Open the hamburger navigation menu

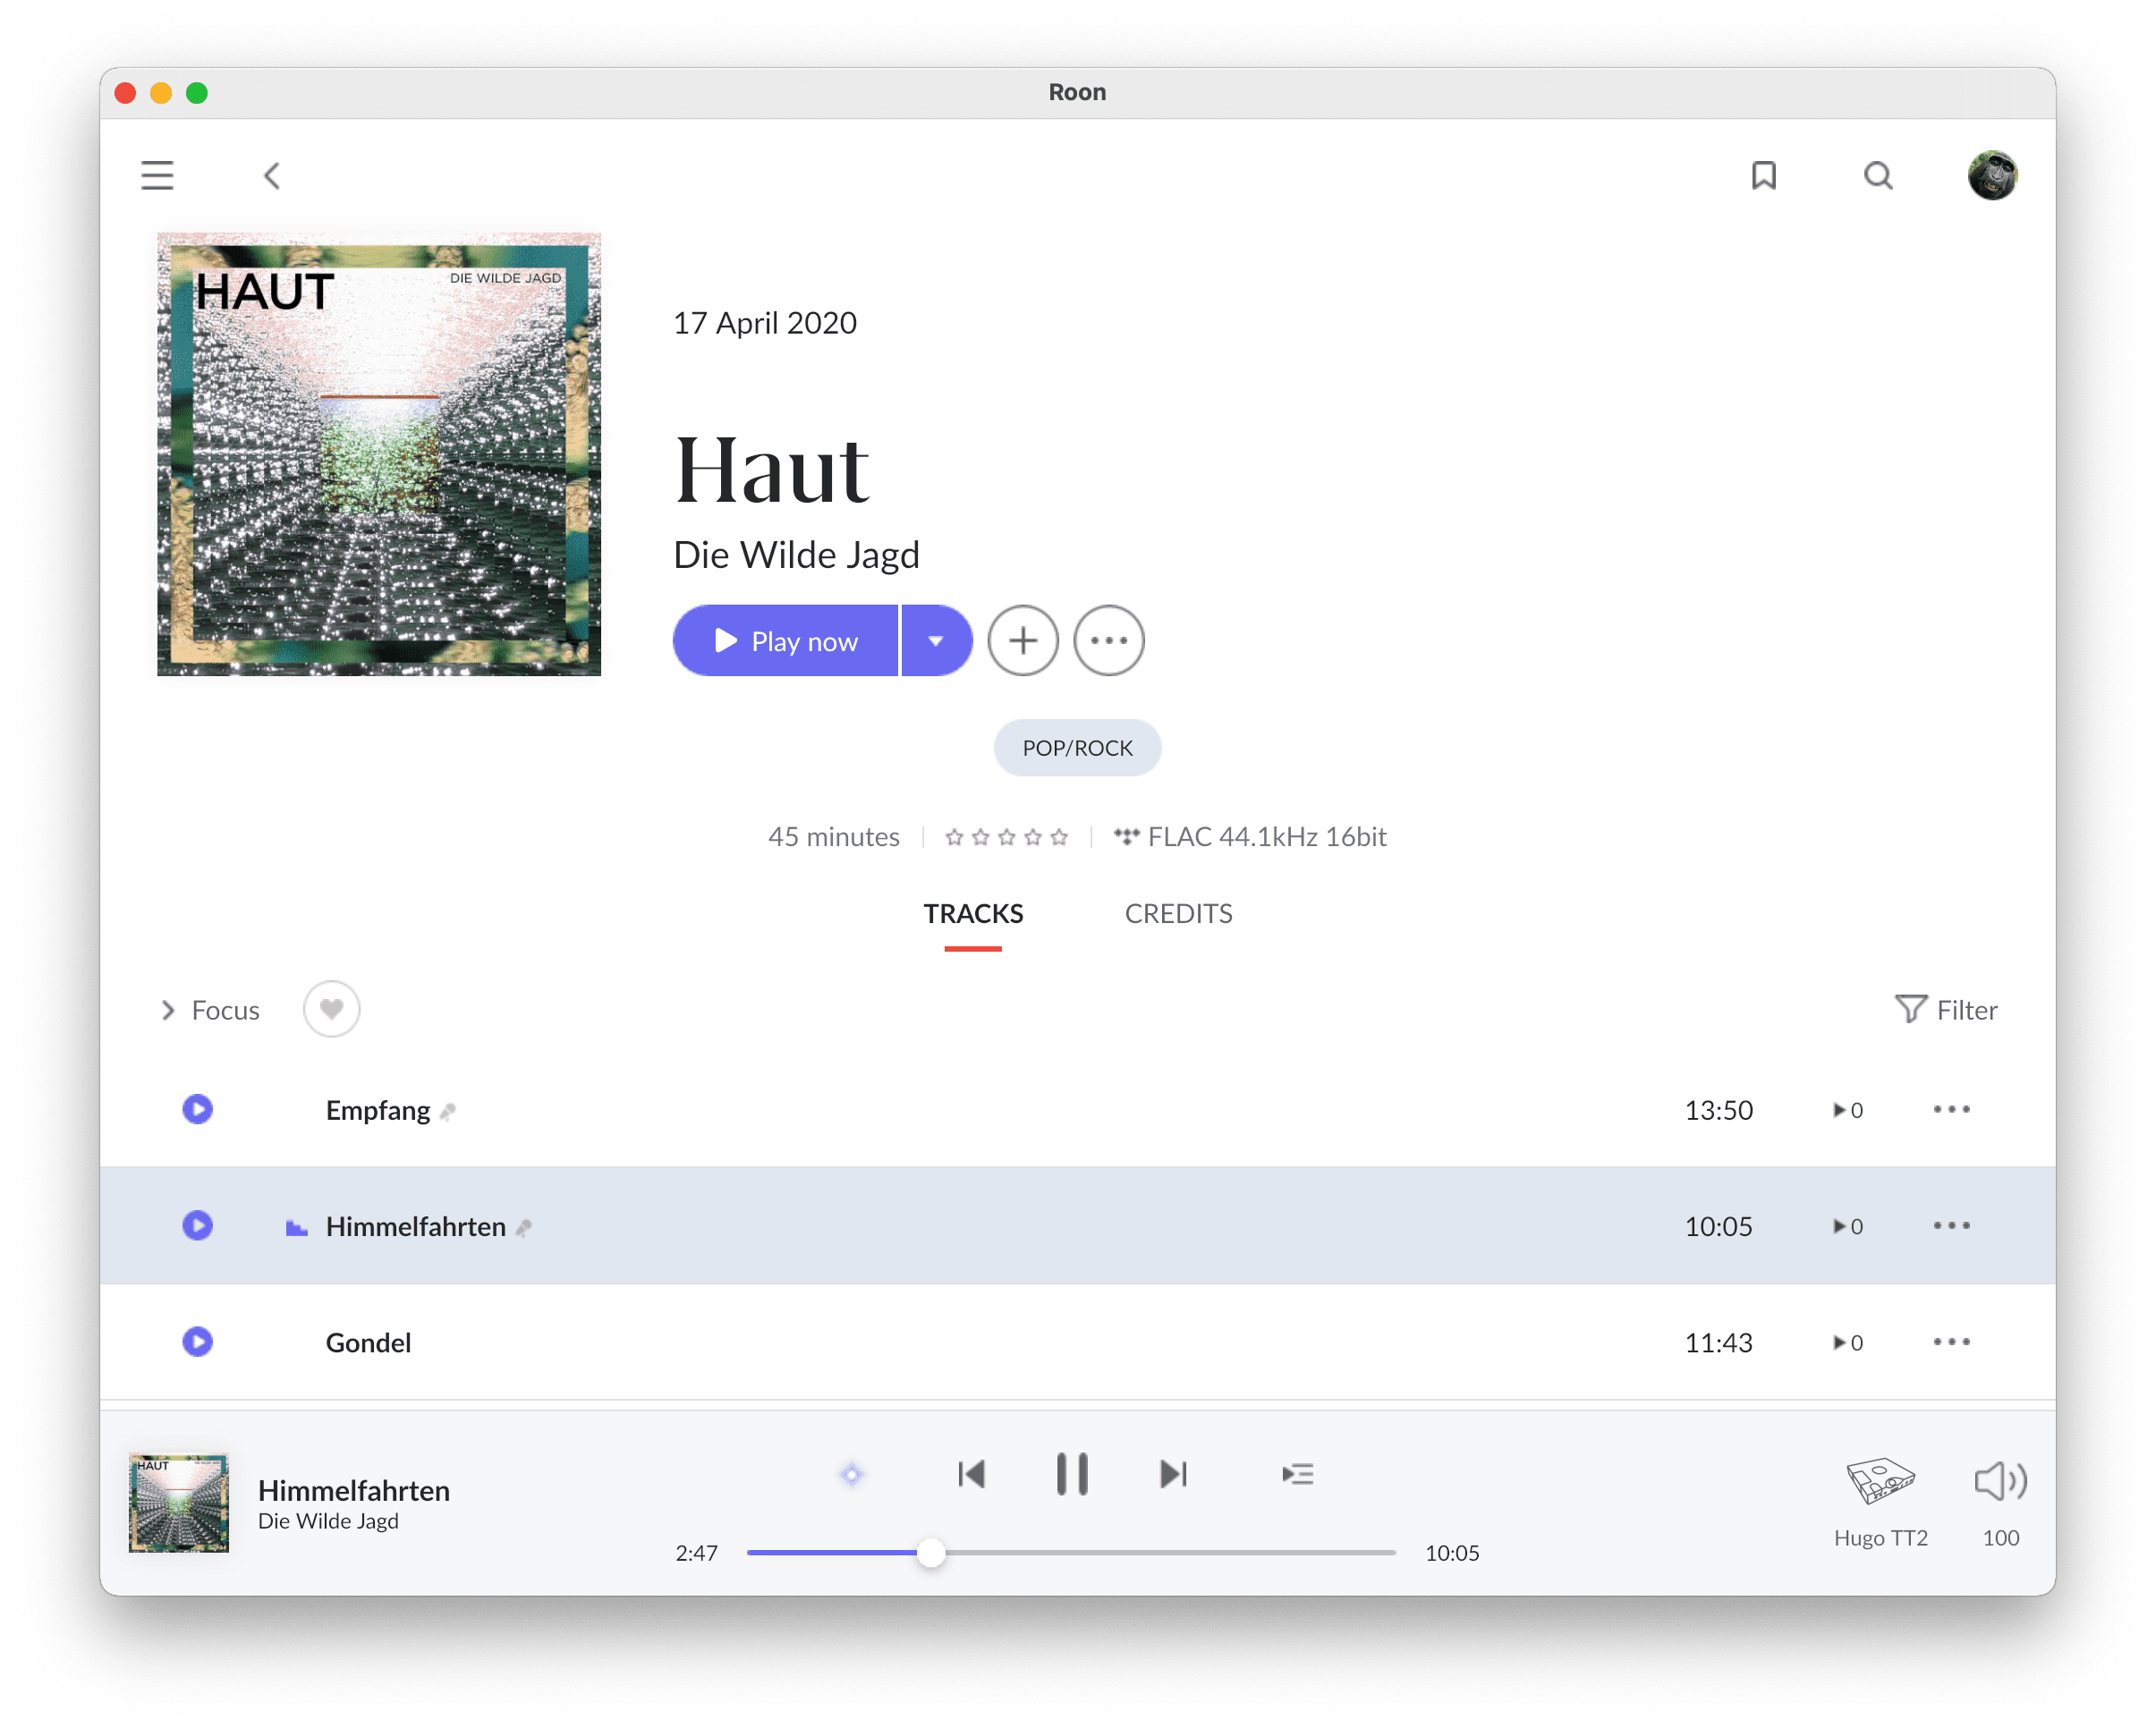point(157,176)
